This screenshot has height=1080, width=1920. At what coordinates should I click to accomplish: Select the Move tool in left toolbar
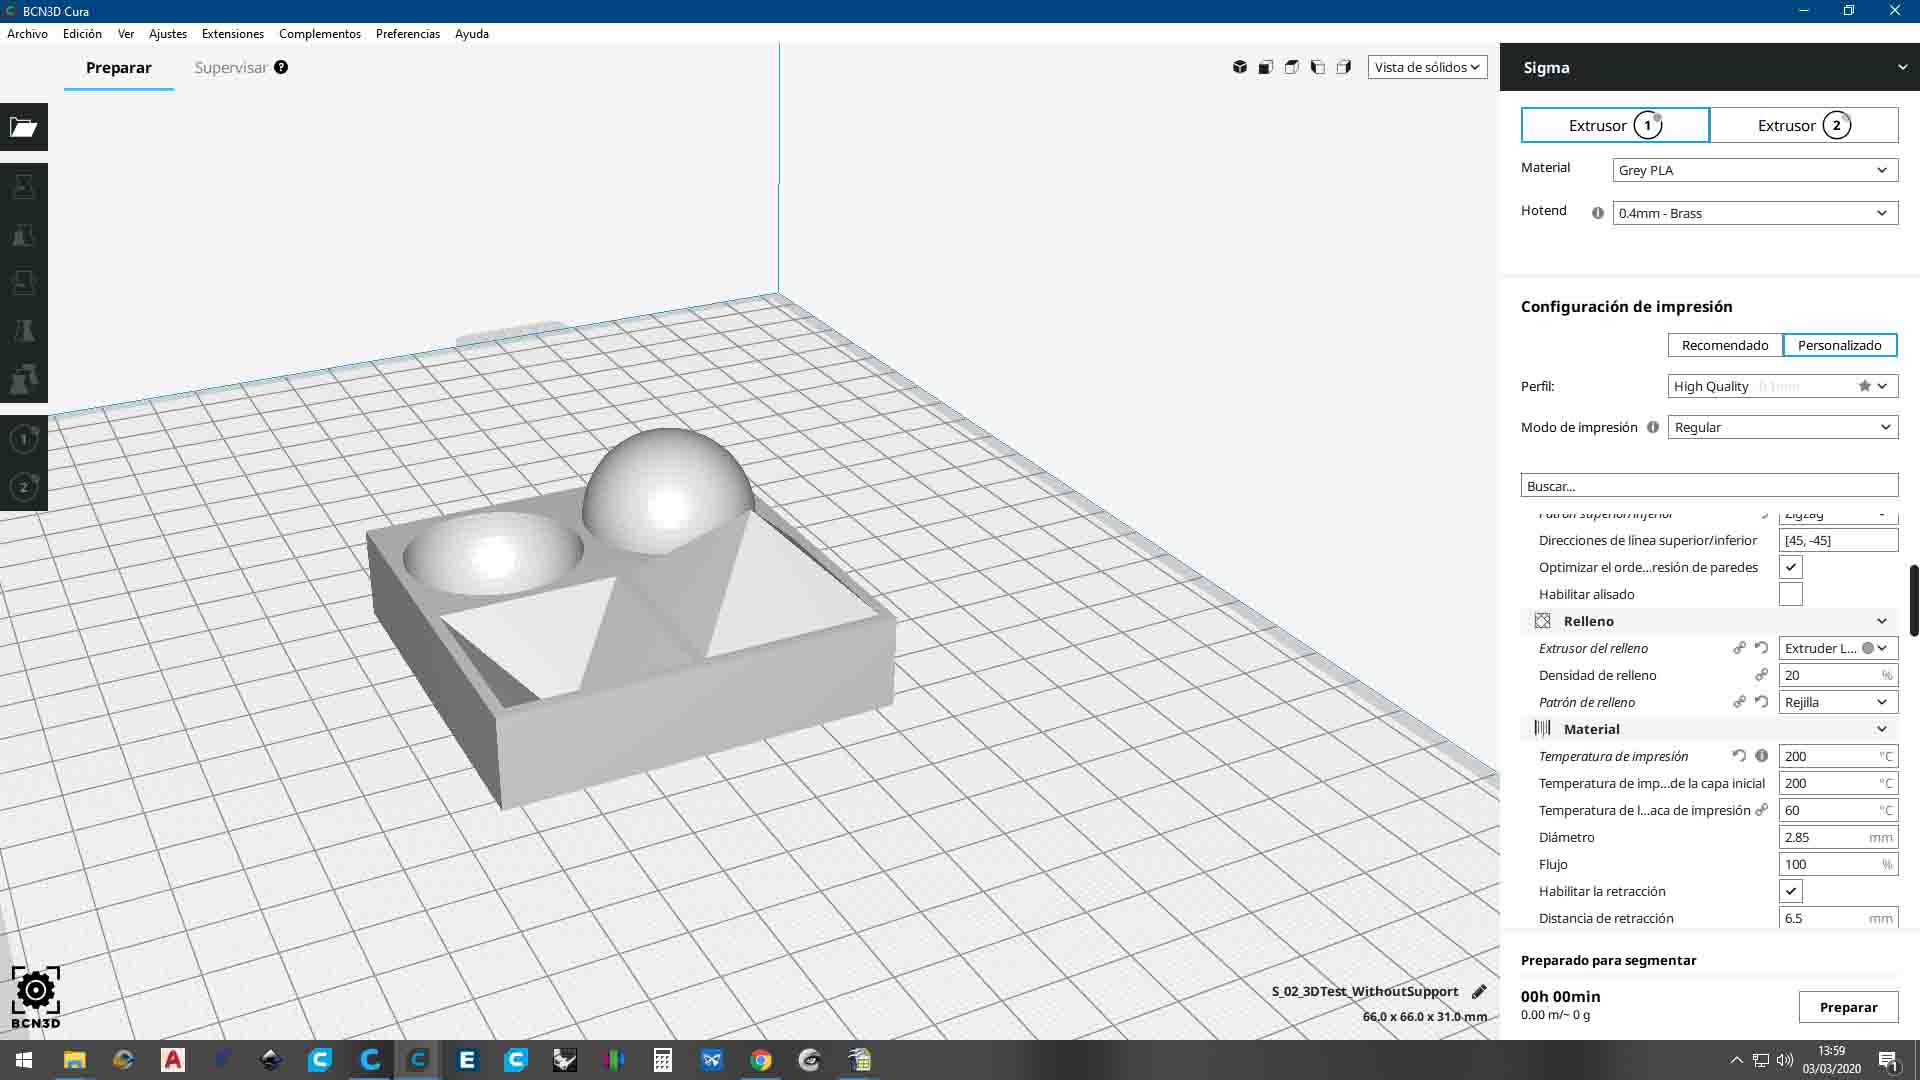[24, 187]
